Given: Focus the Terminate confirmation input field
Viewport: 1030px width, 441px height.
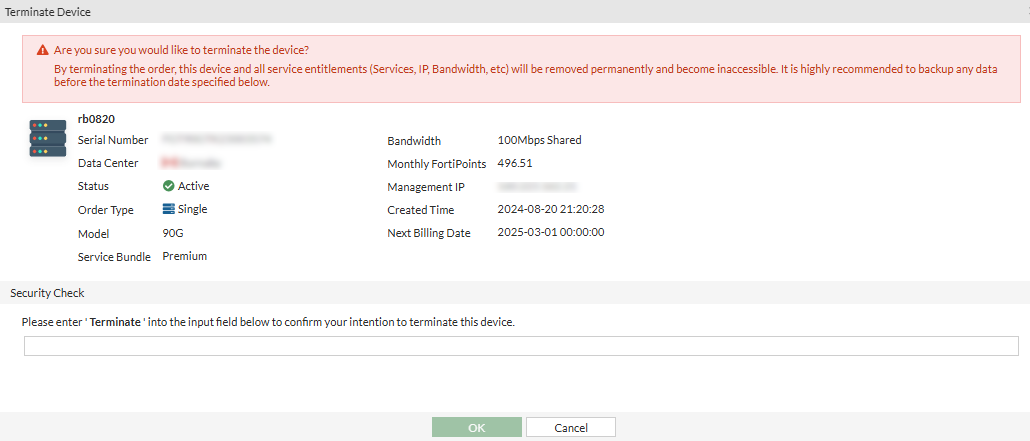Looking at the screenshot, I should 521,346.
